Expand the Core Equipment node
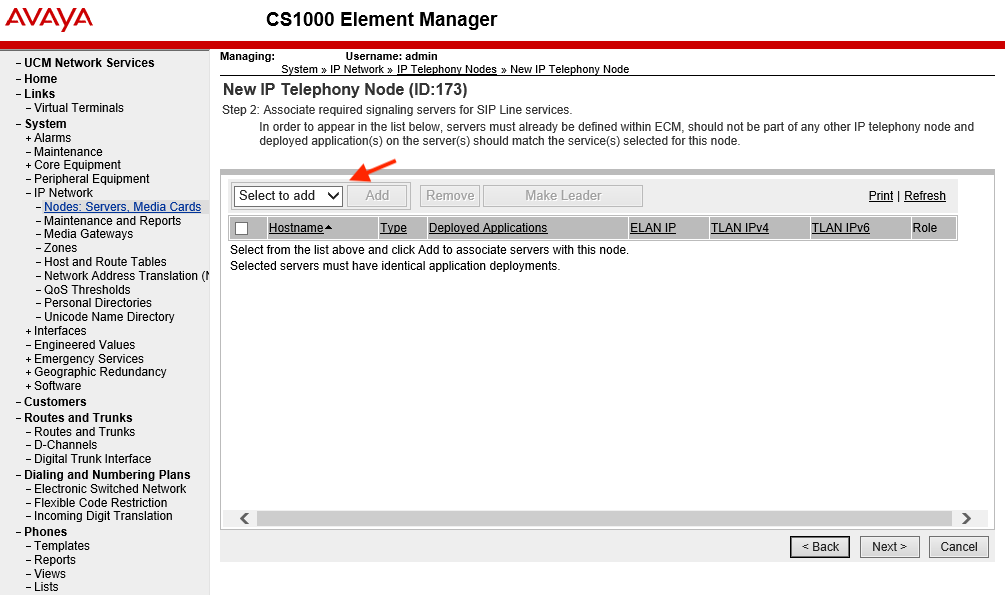The width and height of the screenshot is (1005, 595). click(x=28, y=165)
